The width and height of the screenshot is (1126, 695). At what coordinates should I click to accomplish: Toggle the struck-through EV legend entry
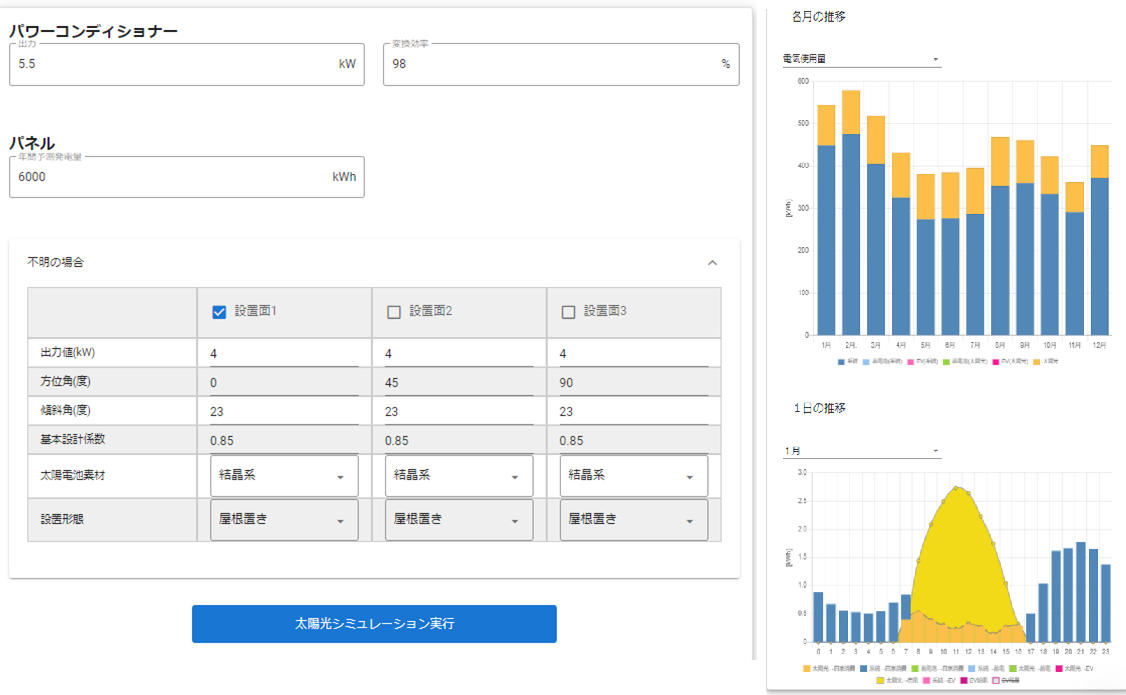(1006, 680)
